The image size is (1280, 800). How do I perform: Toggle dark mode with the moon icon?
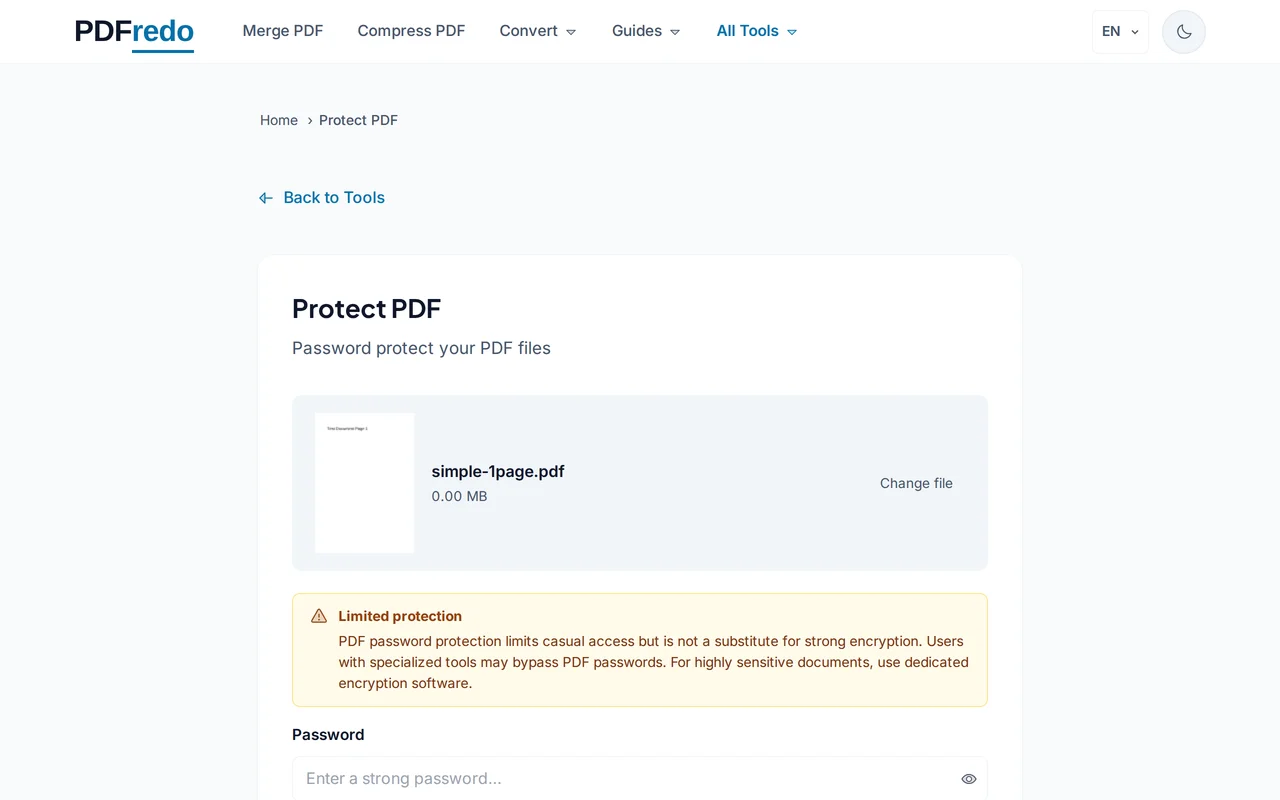(1183, 31)
